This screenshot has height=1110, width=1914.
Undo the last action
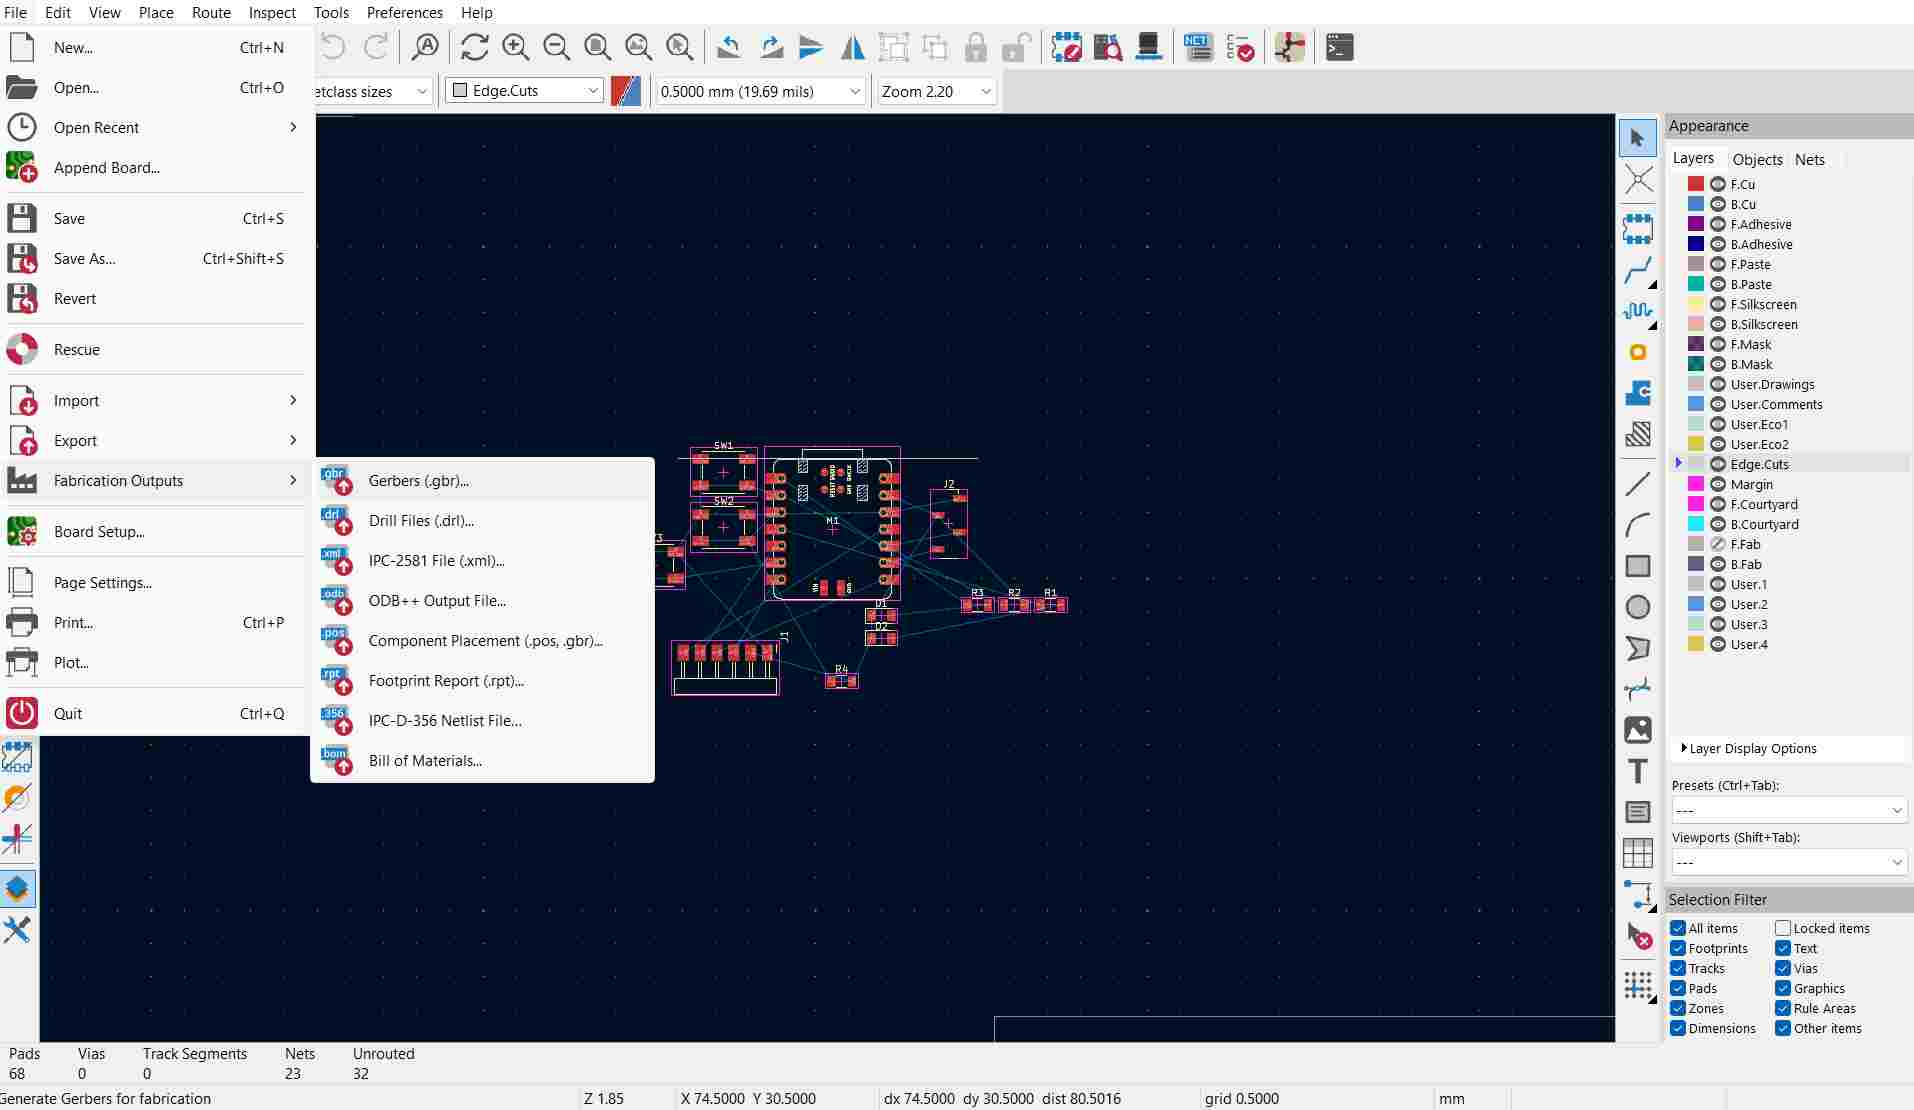[333, 47]
